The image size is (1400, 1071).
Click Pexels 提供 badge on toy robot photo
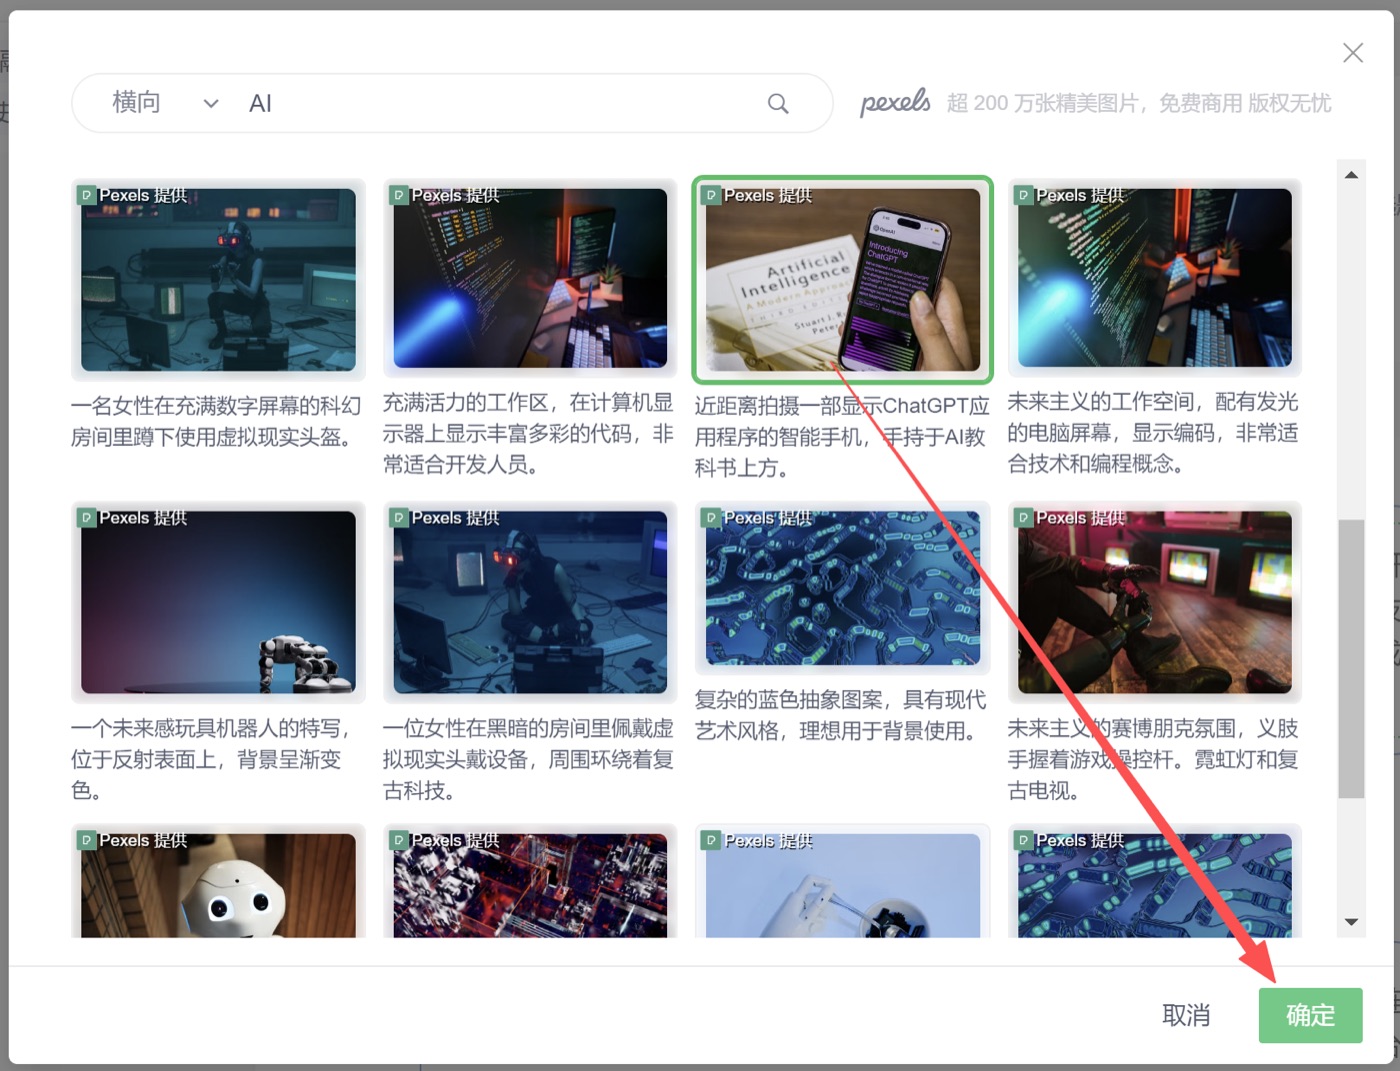134,518
